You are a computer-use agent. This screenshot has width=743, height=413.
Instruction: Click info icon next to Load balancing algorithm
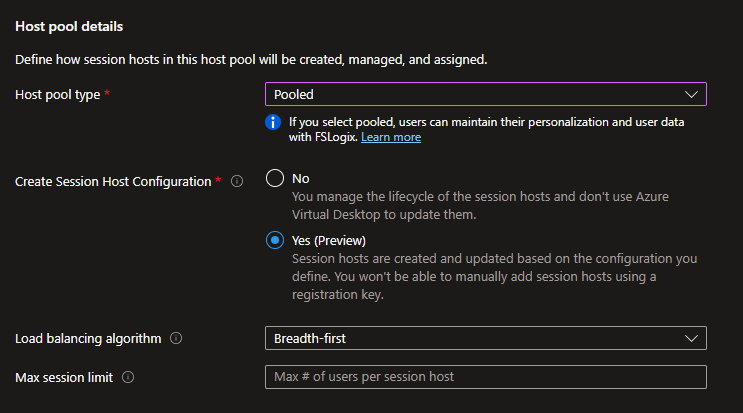coord(176,338)
